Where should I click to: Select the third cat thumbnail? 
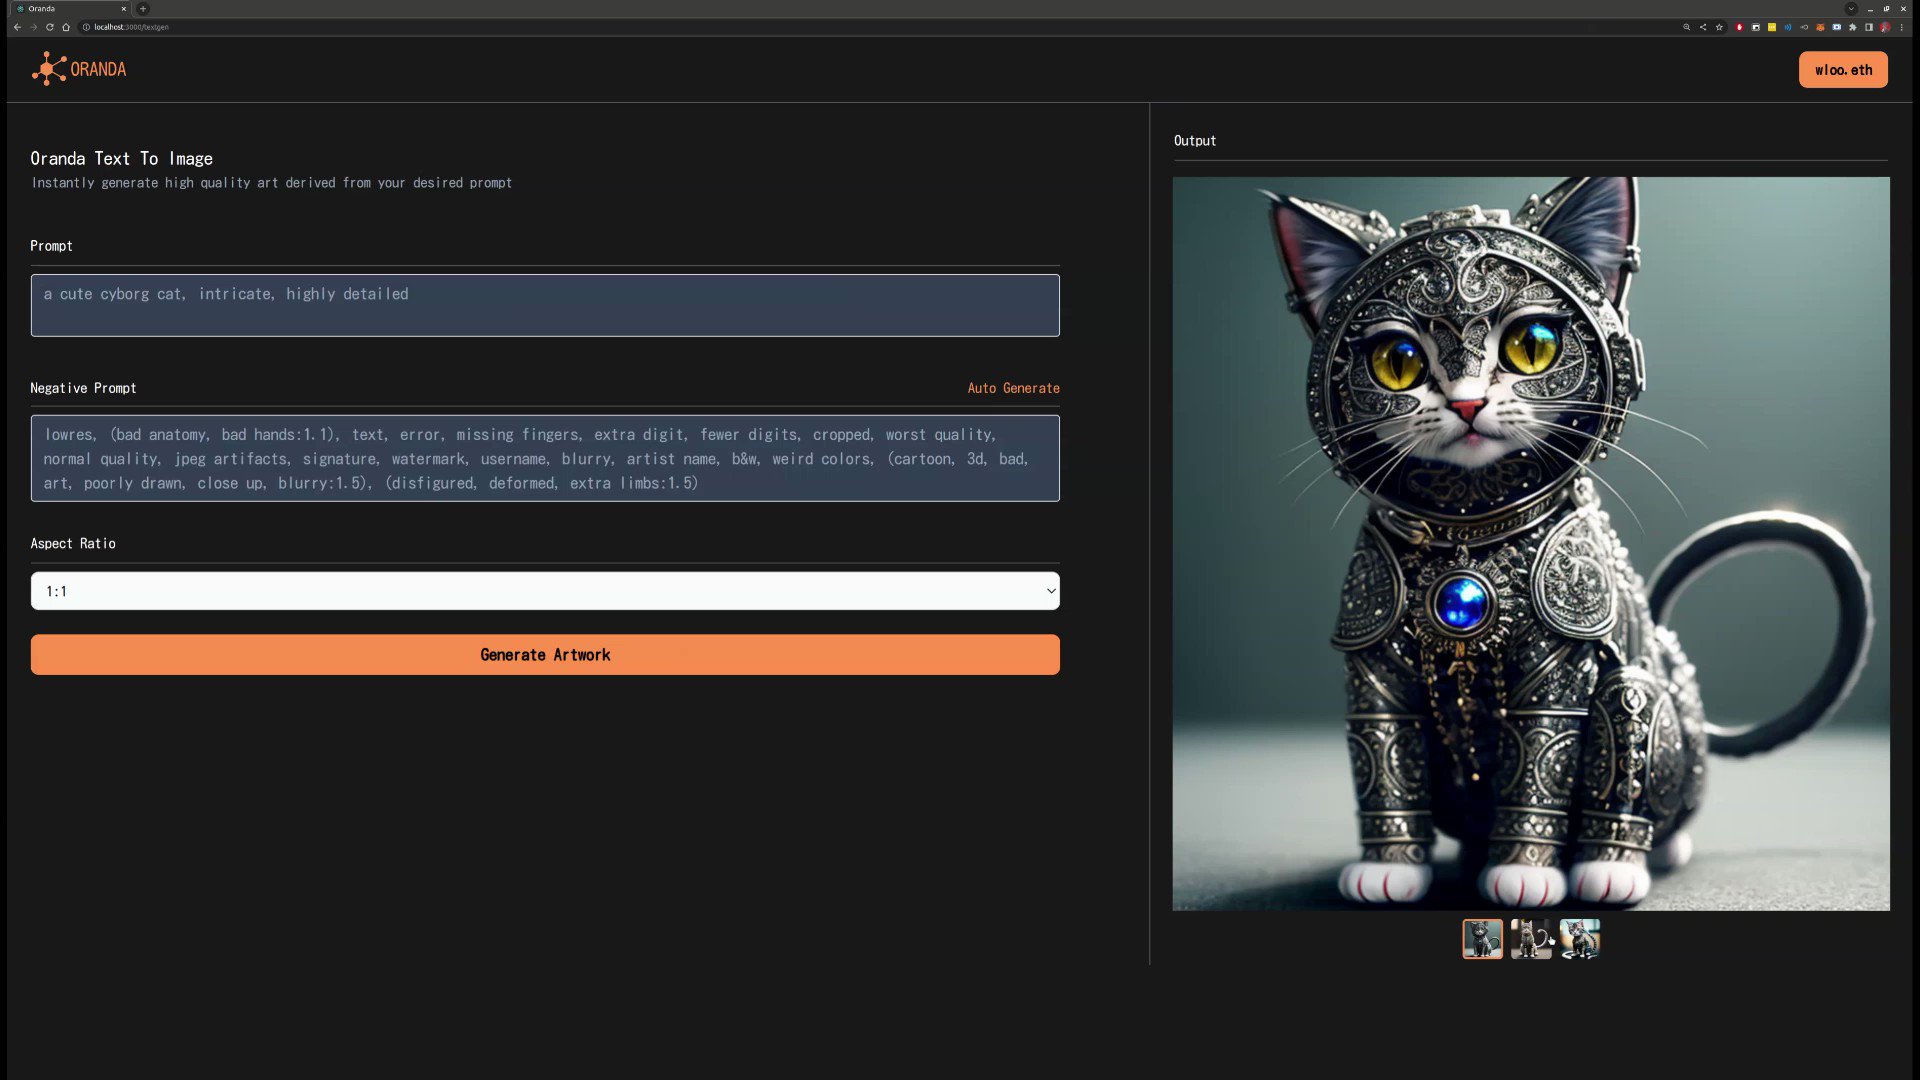(x=1580, y=939)
